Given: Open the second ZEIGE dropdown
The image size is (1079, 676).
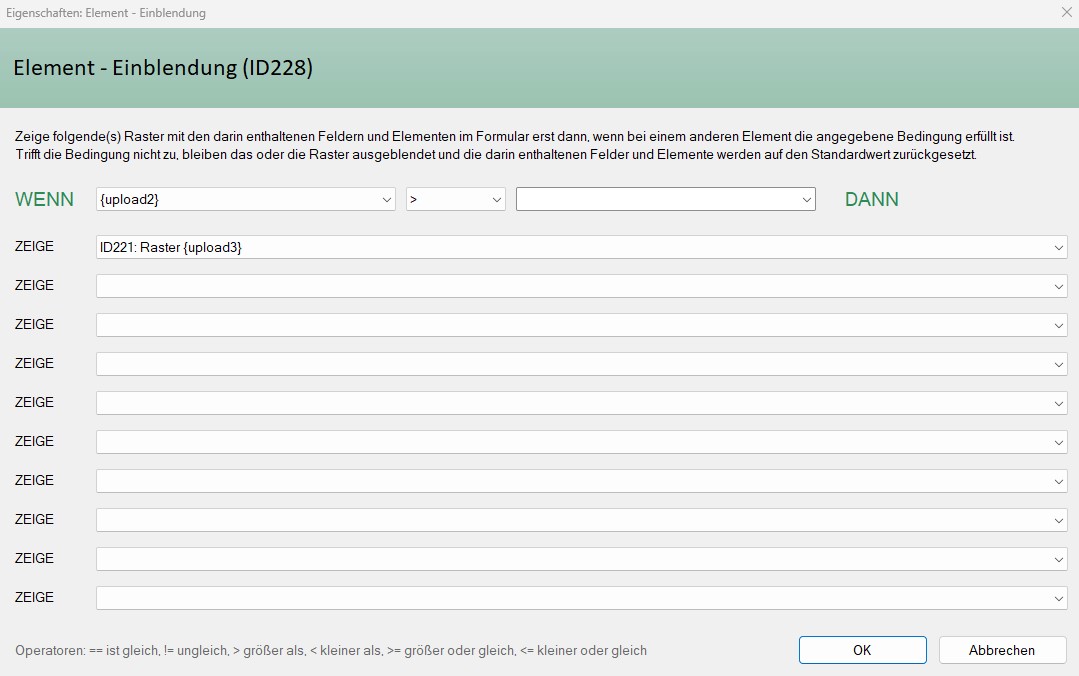Looking at the screenshot, I should click(x=581, y=286).
